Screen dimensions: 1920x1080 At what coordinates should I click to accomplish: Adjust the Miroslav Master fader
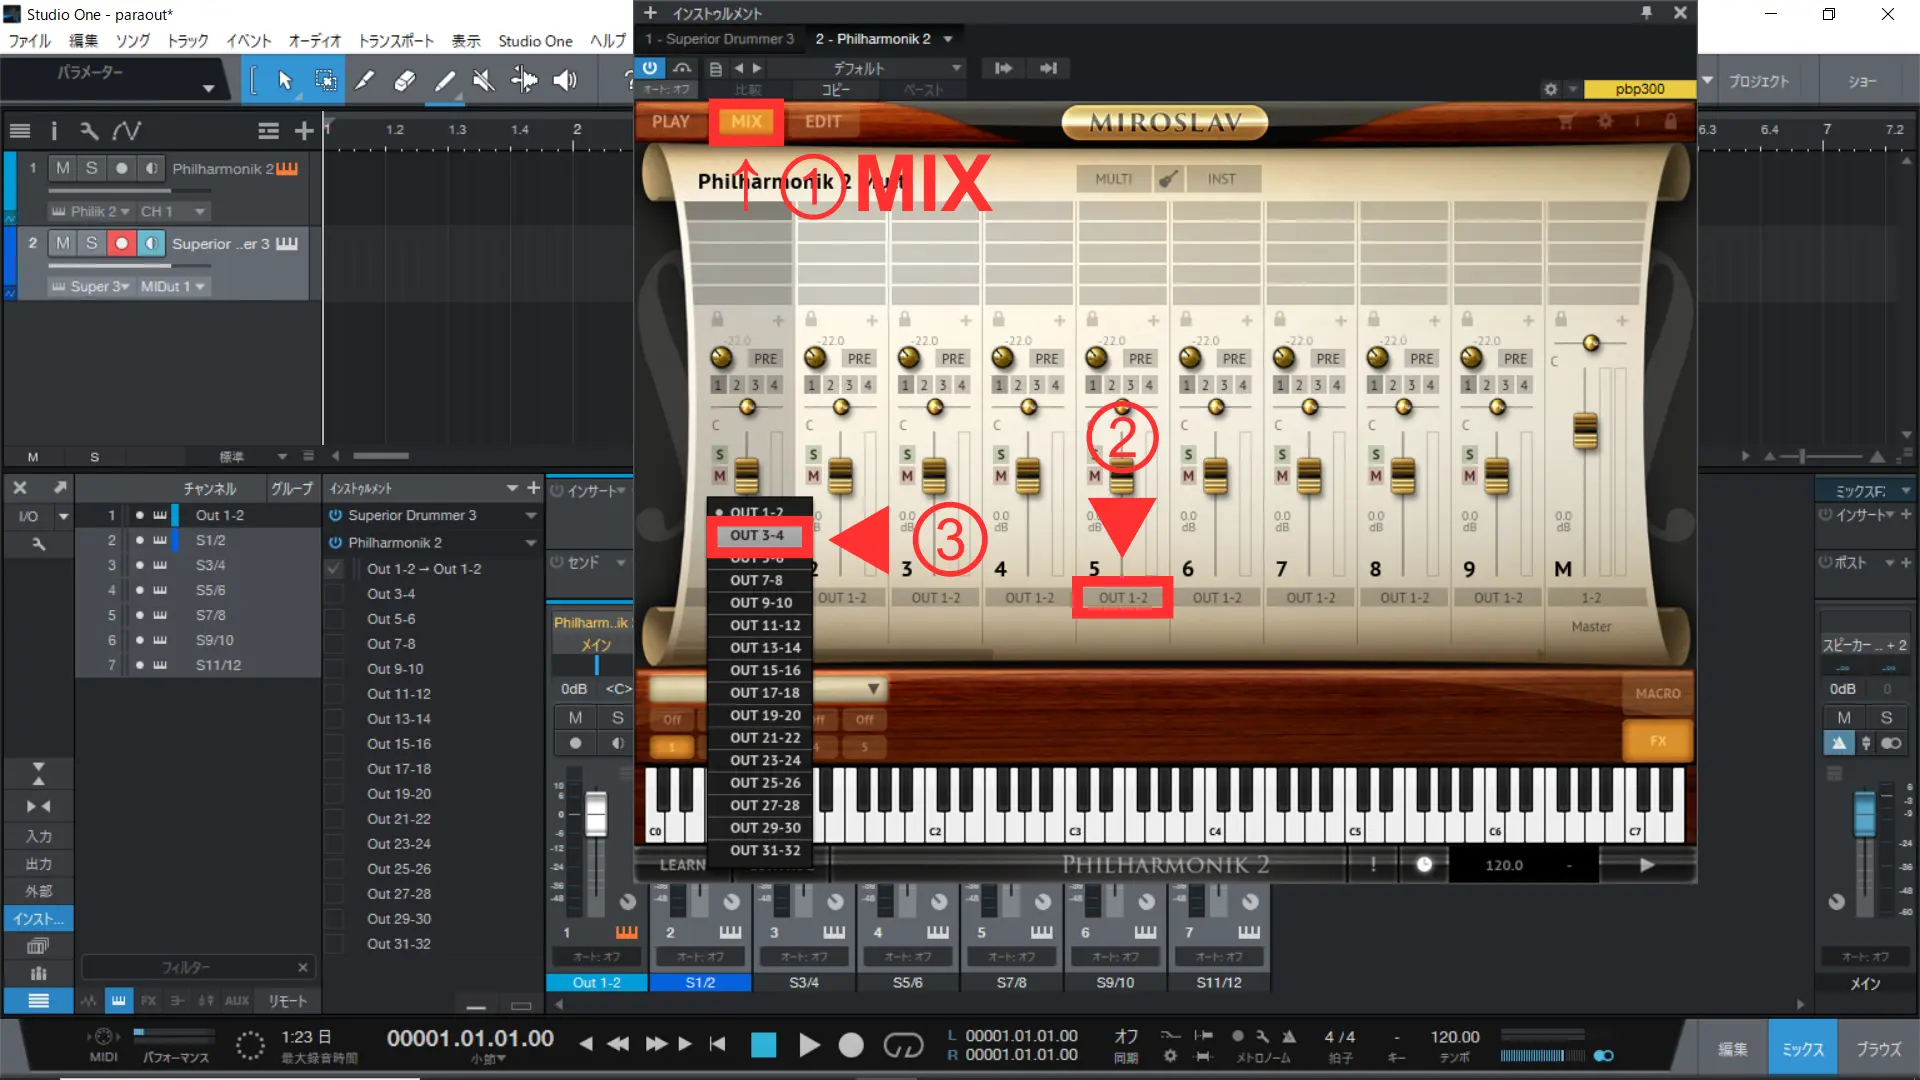coord(1585,430)
